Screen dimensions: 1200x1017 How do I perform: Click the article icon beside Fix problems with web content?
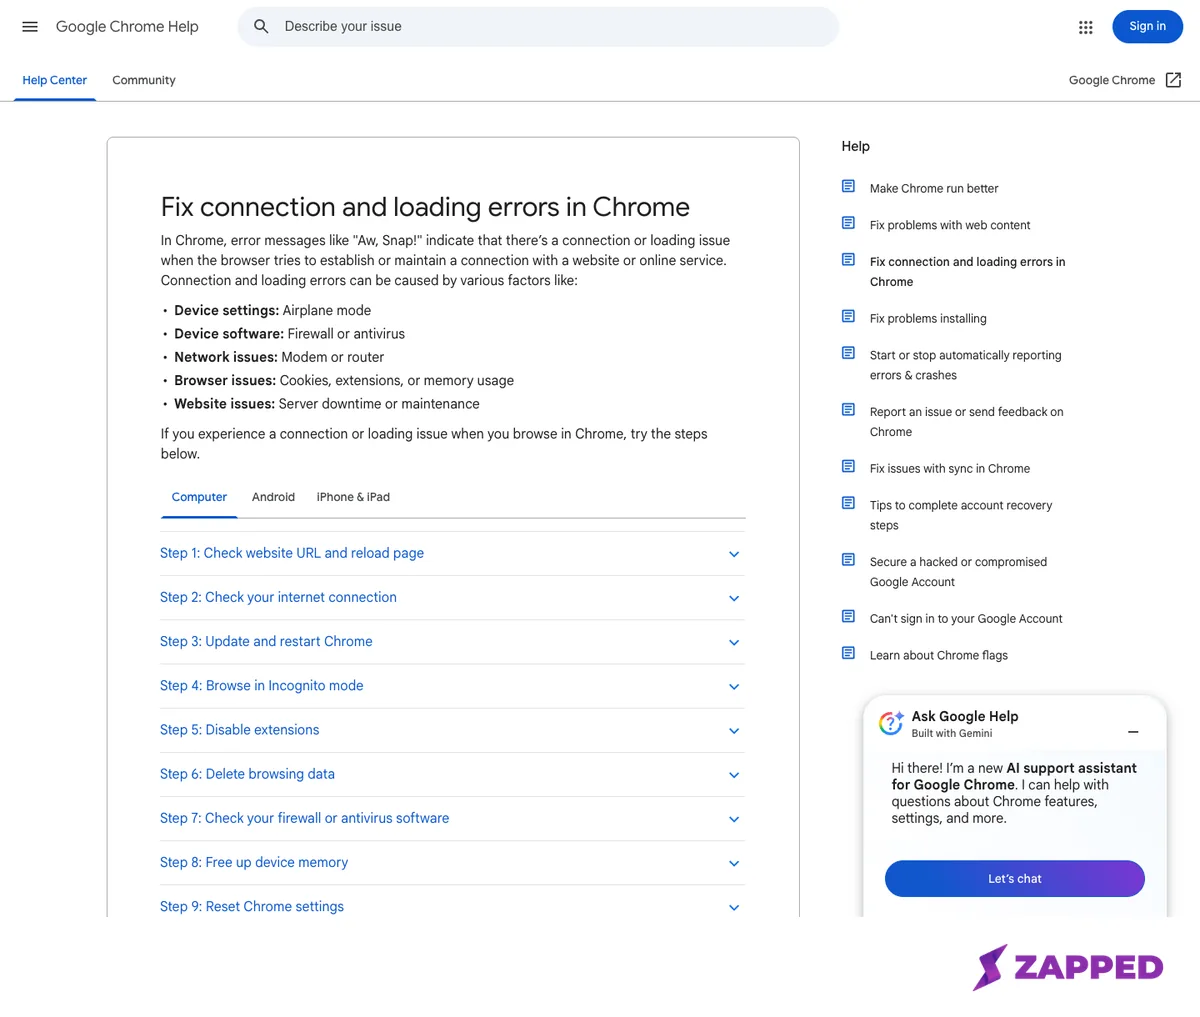(848, 223)
